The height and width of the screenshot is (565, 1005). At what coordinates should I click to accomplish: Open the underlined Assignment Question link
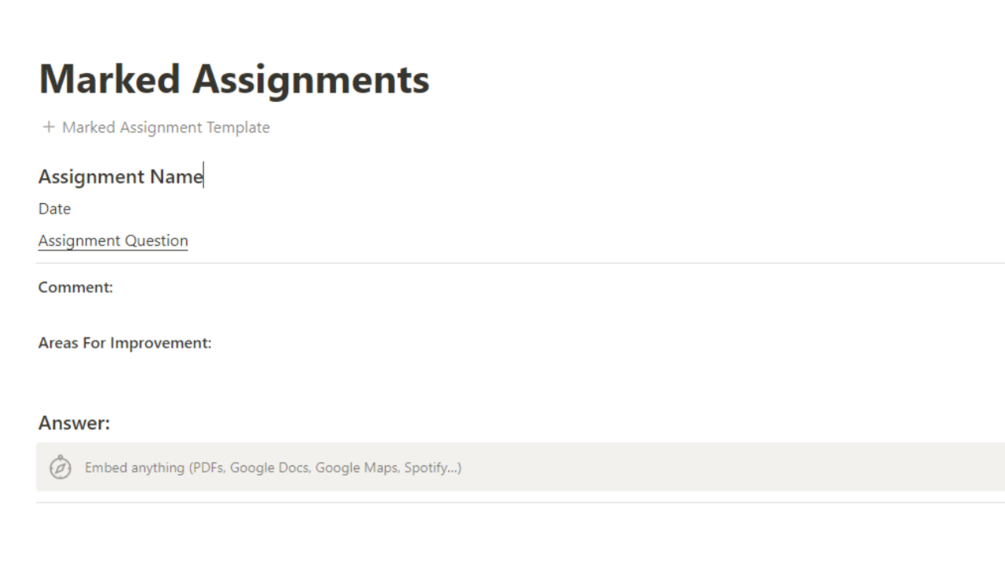(x=113, y=241)
